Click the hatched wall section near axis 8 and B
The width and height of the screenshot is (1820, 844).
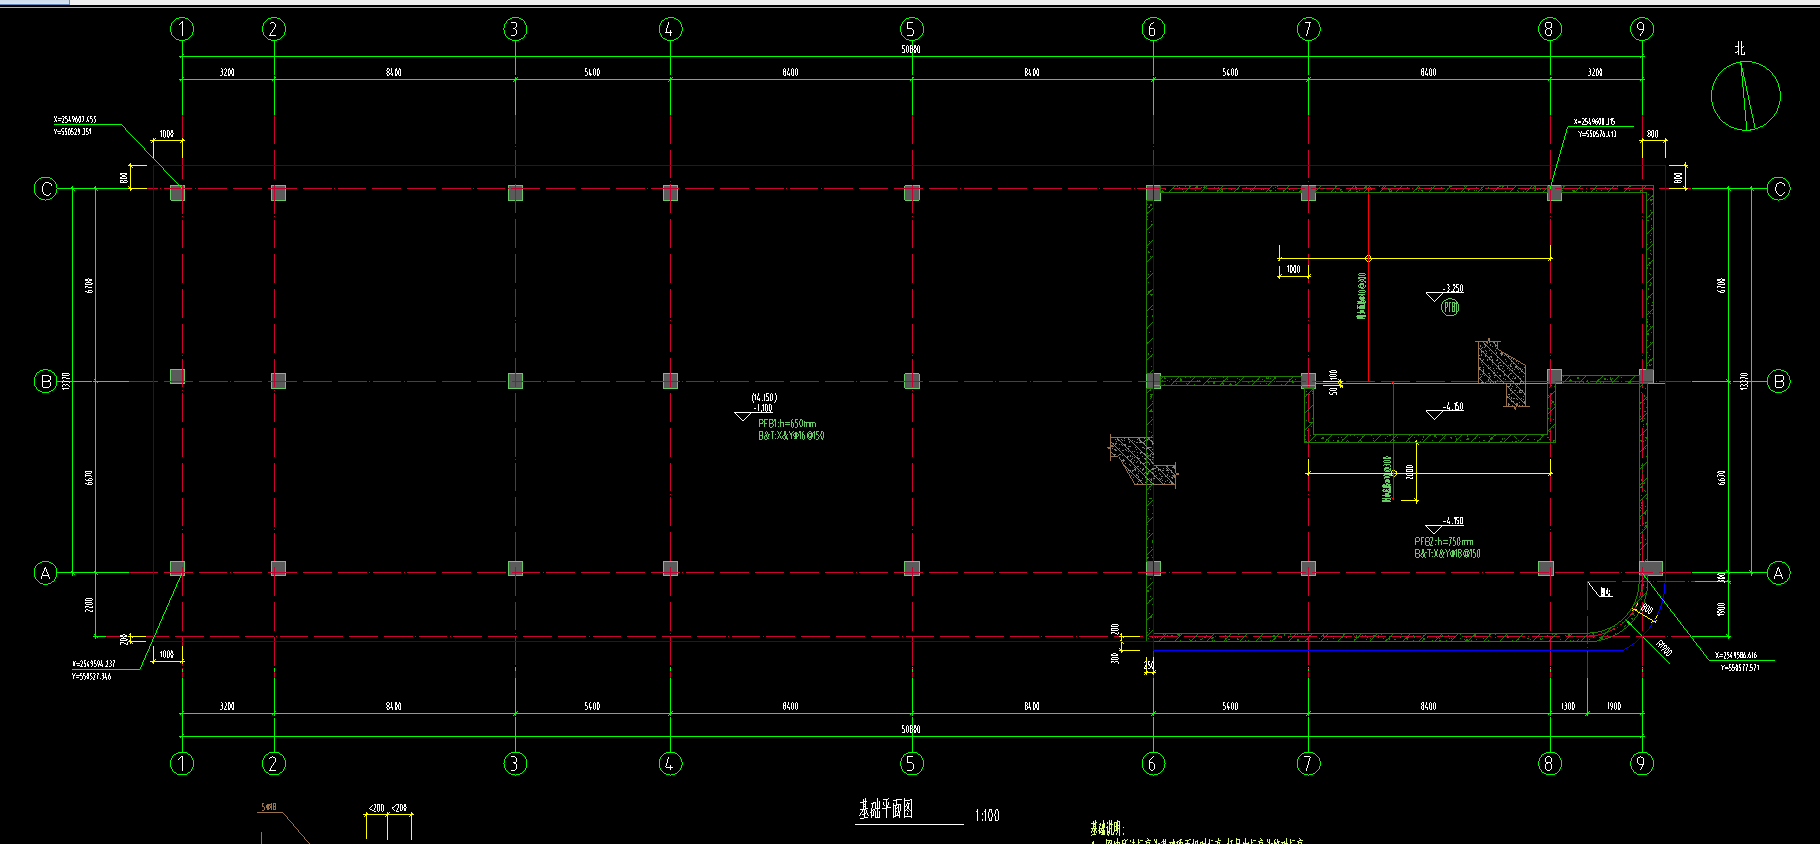[x=1502, y=374]
